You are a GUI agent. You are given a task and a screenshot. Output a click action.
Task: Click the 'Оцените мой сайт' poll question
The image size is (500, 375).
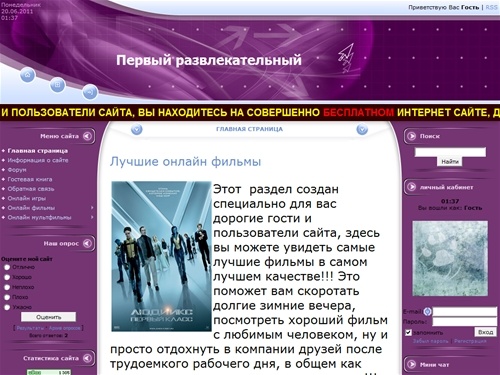tap(27, 259)
